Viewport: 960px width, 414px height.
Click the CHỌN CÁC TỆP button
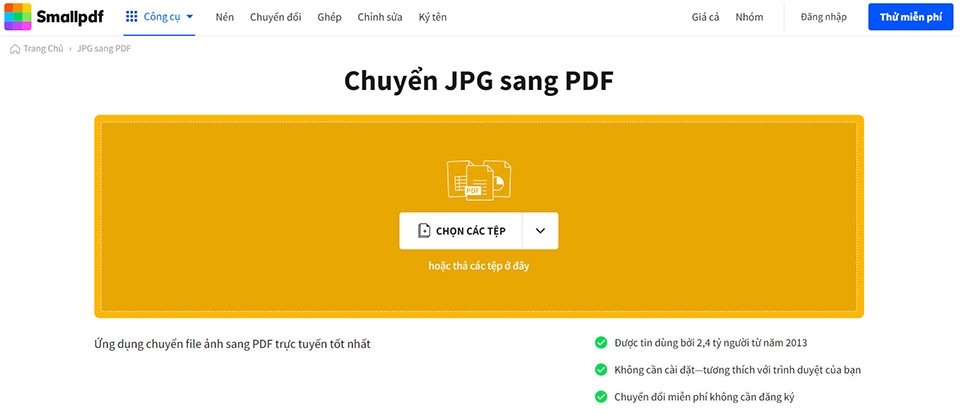[460, 231]
